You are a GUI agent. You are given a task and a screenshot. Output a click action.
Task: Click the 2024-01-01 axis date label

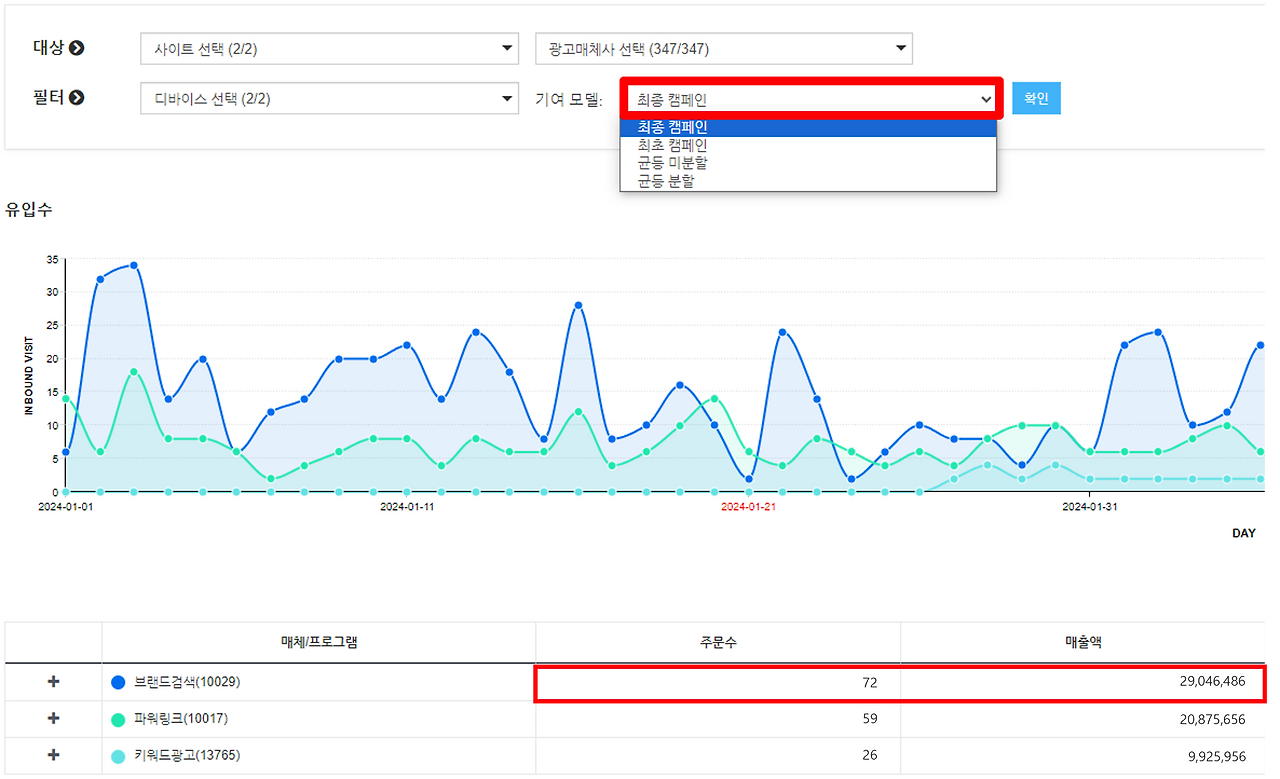tap(65, 507)
